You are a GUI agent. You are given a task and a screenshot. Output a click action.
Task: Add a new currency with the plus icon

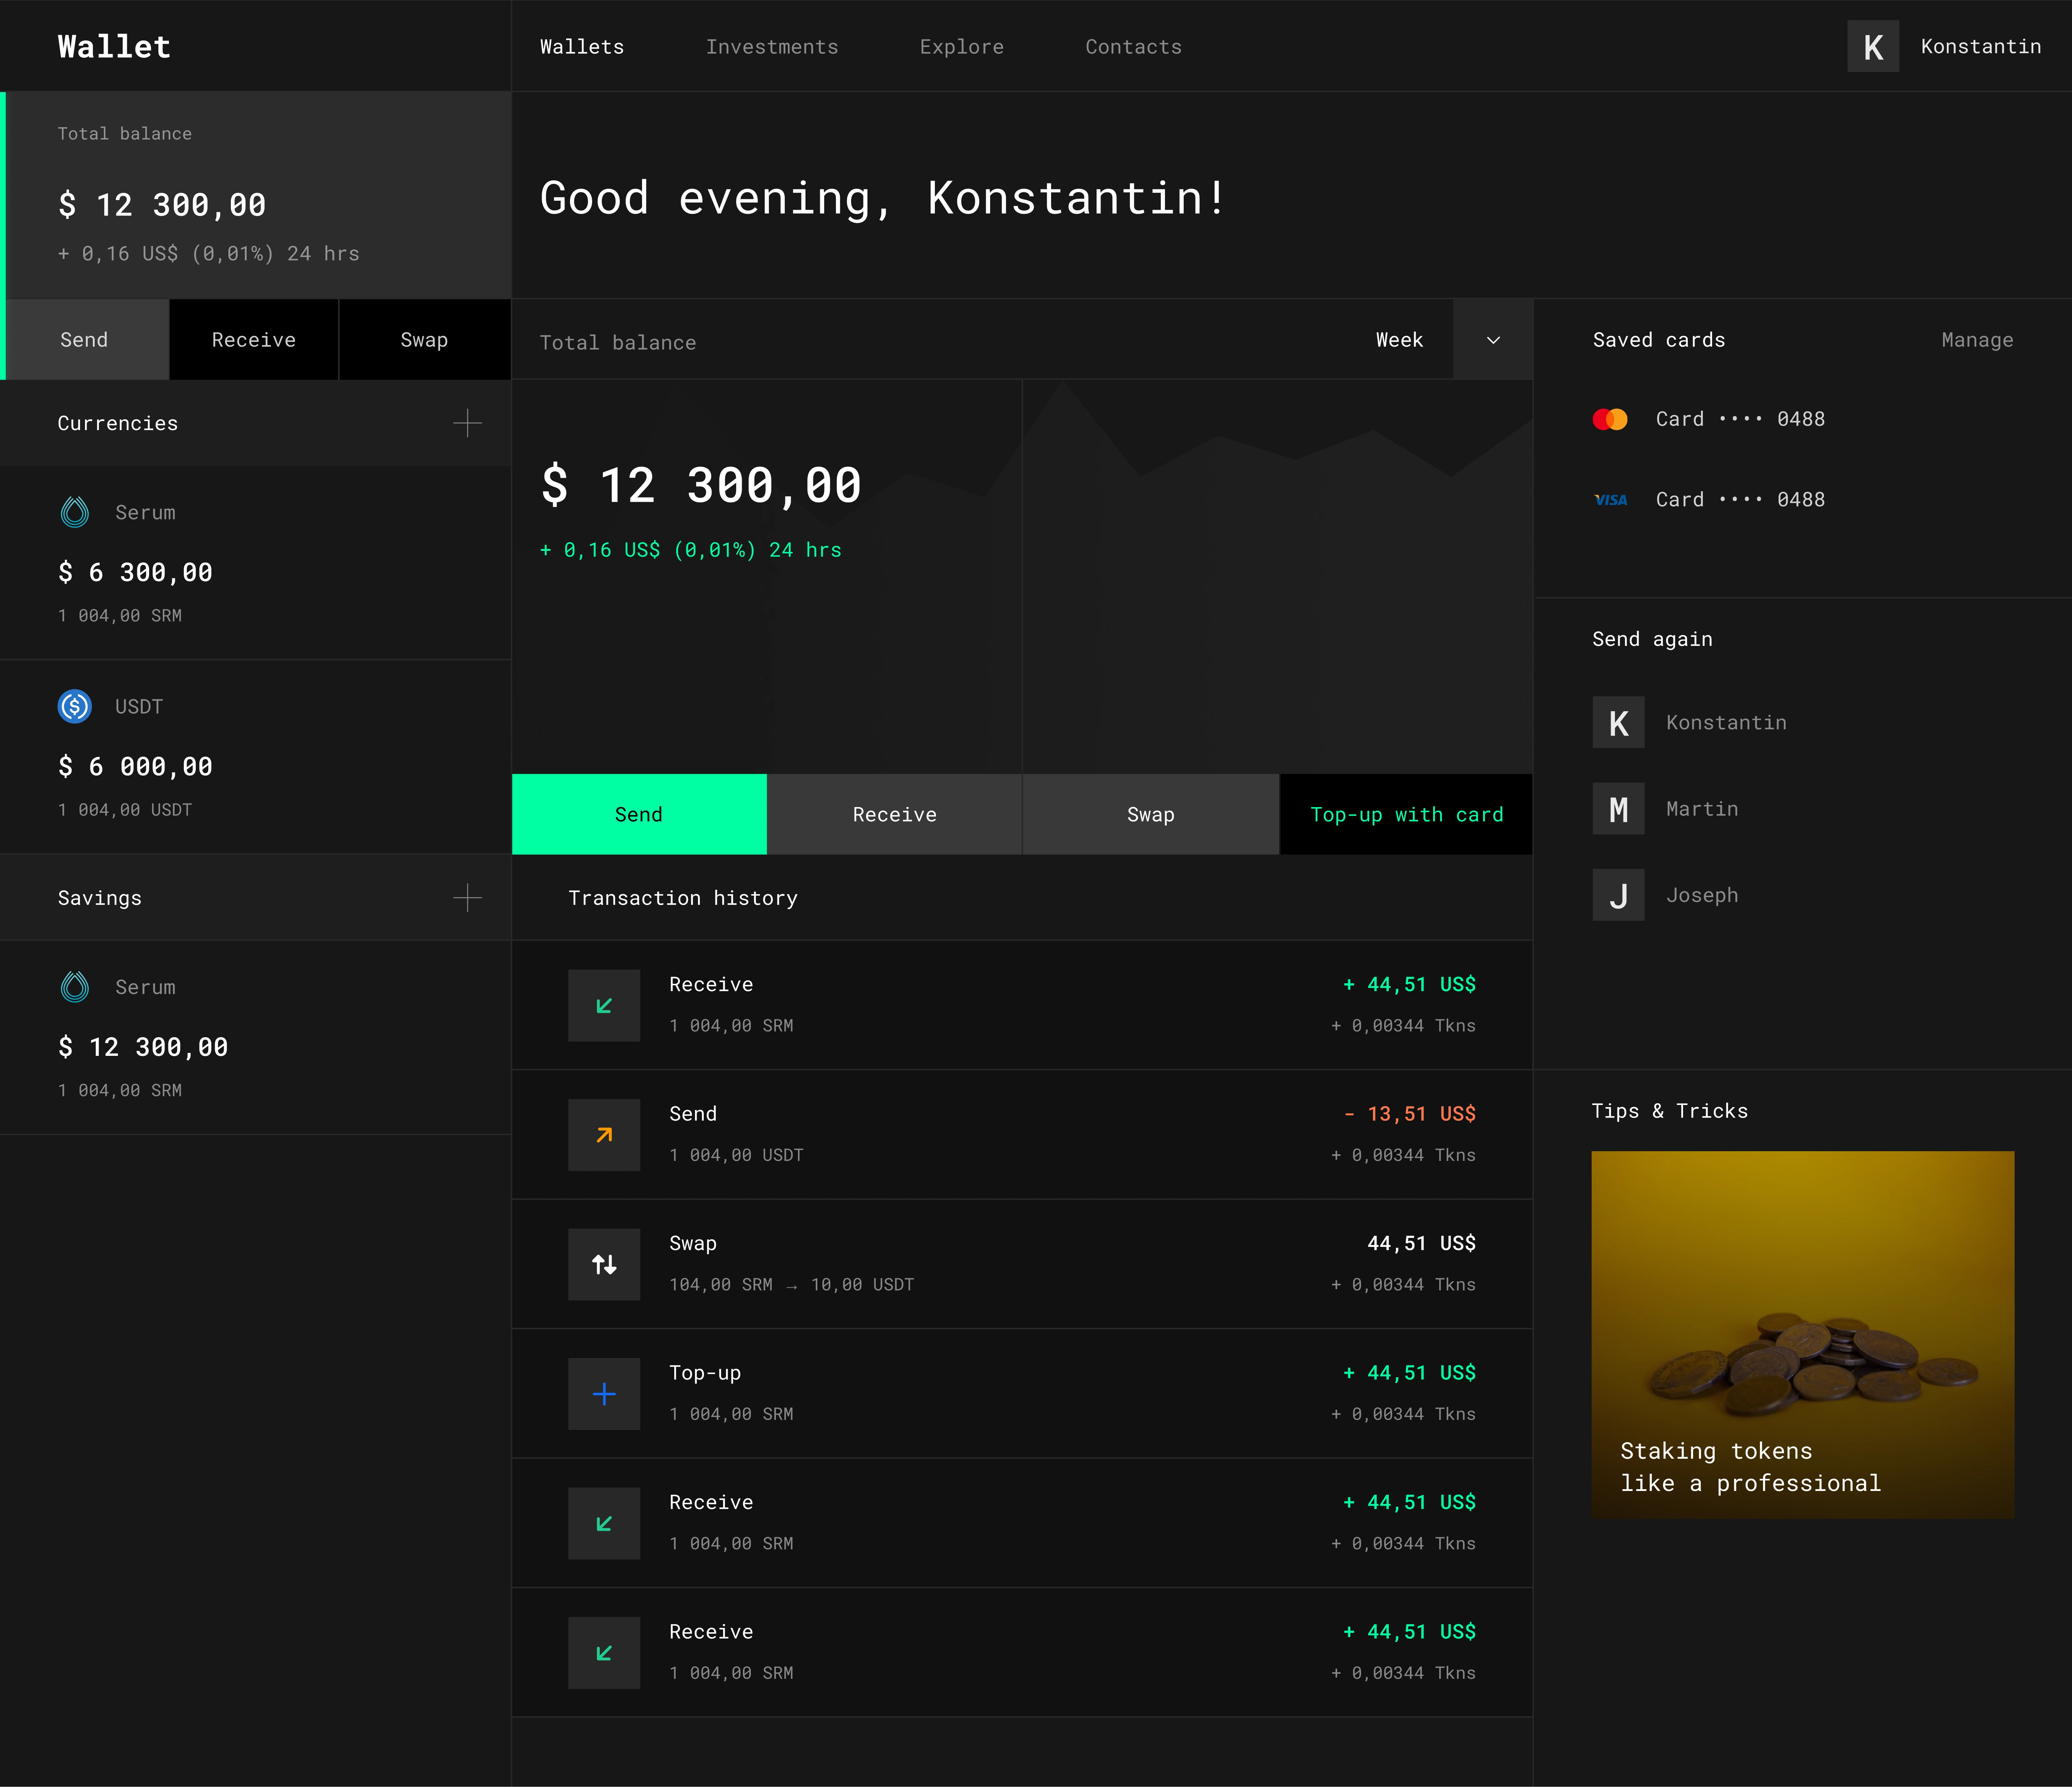click(467, 423)
